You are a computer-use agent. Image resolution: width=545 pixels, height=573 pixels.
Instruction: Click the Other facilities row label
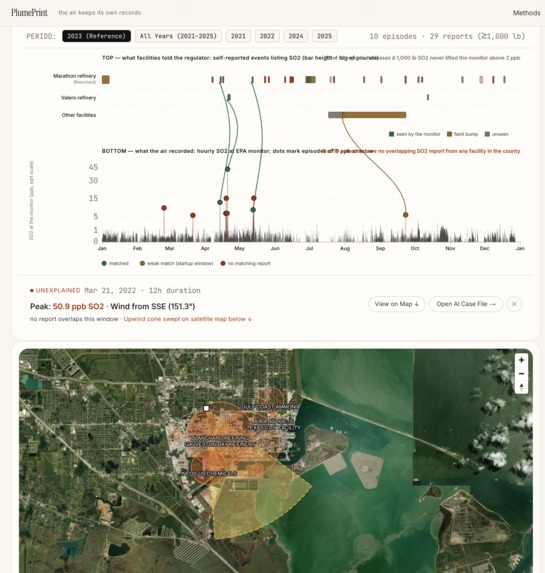(79, 115)
